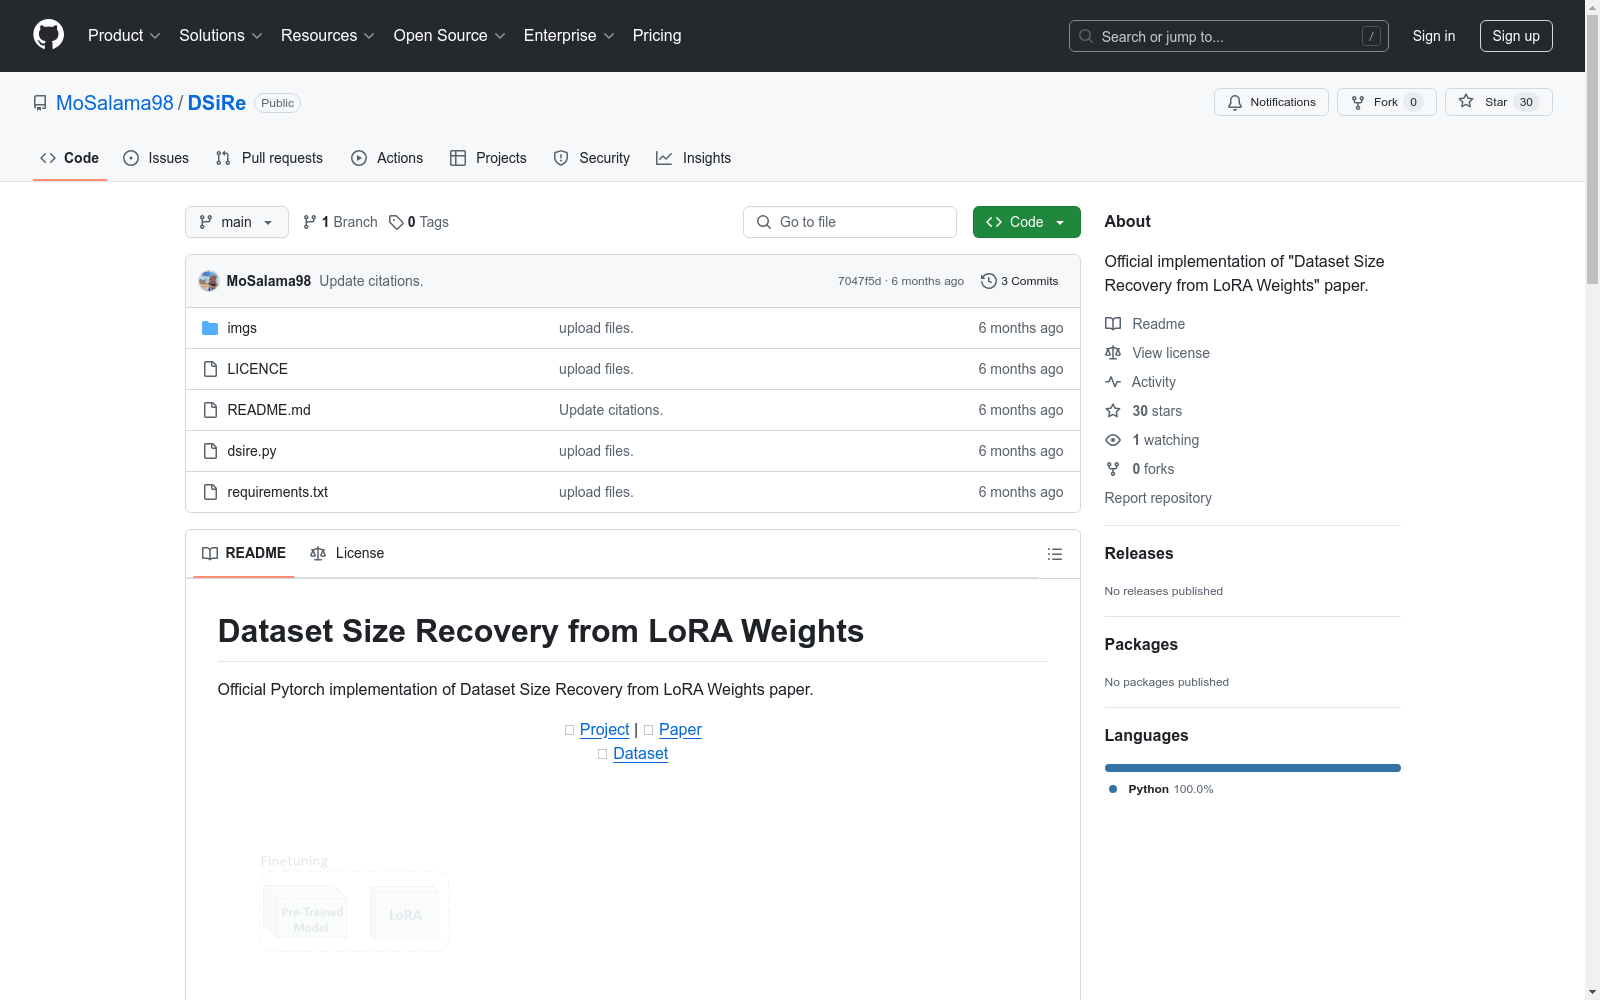Switch to the Actions tab
The height and width of the screenshot is (1000, 1600).
pyautogui.click(x=387, y=158)
